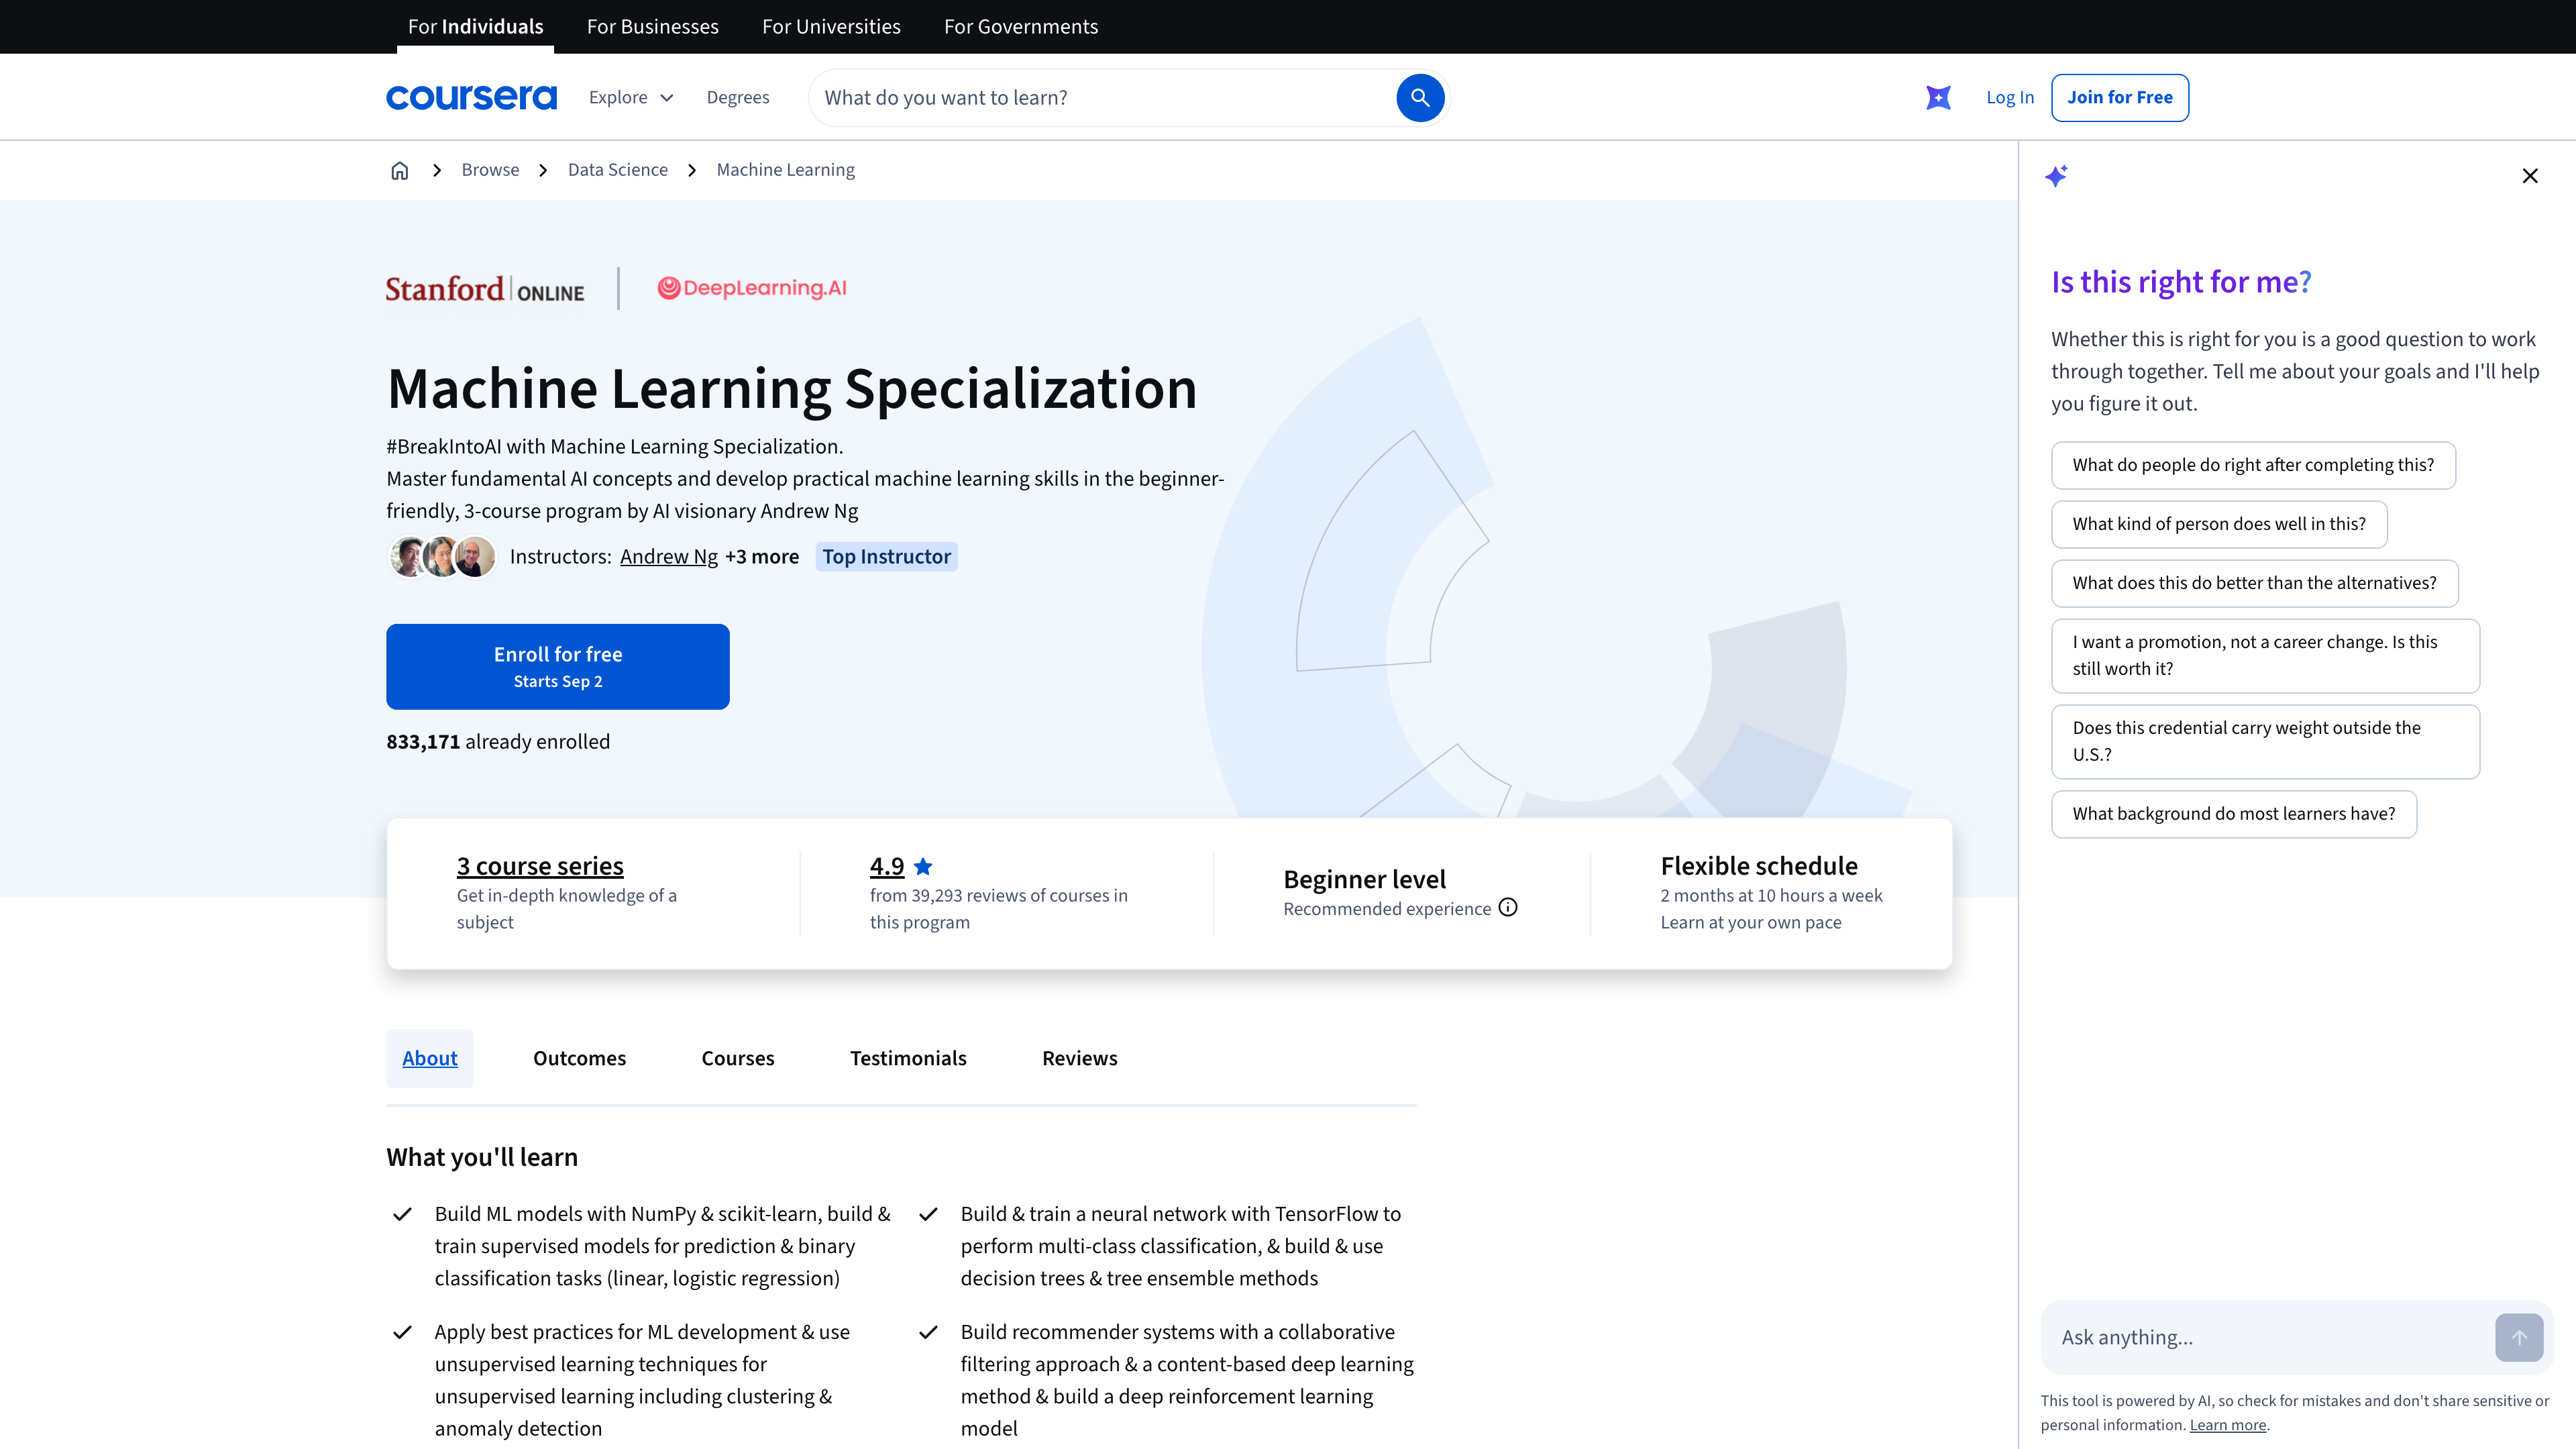Ask what people do after completing this
The height and width of the screenshot is (1449, 2576).
coord(2253,465)
